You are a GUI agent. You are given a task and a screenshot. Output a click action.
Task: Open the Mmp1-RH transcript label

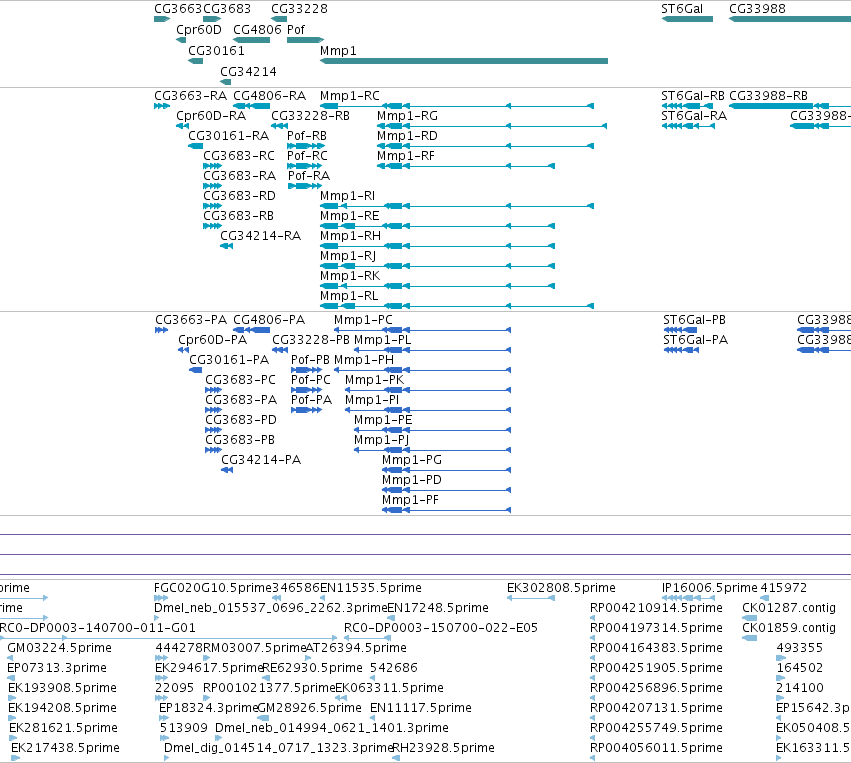pyautogui.click(x=350, y=236)
